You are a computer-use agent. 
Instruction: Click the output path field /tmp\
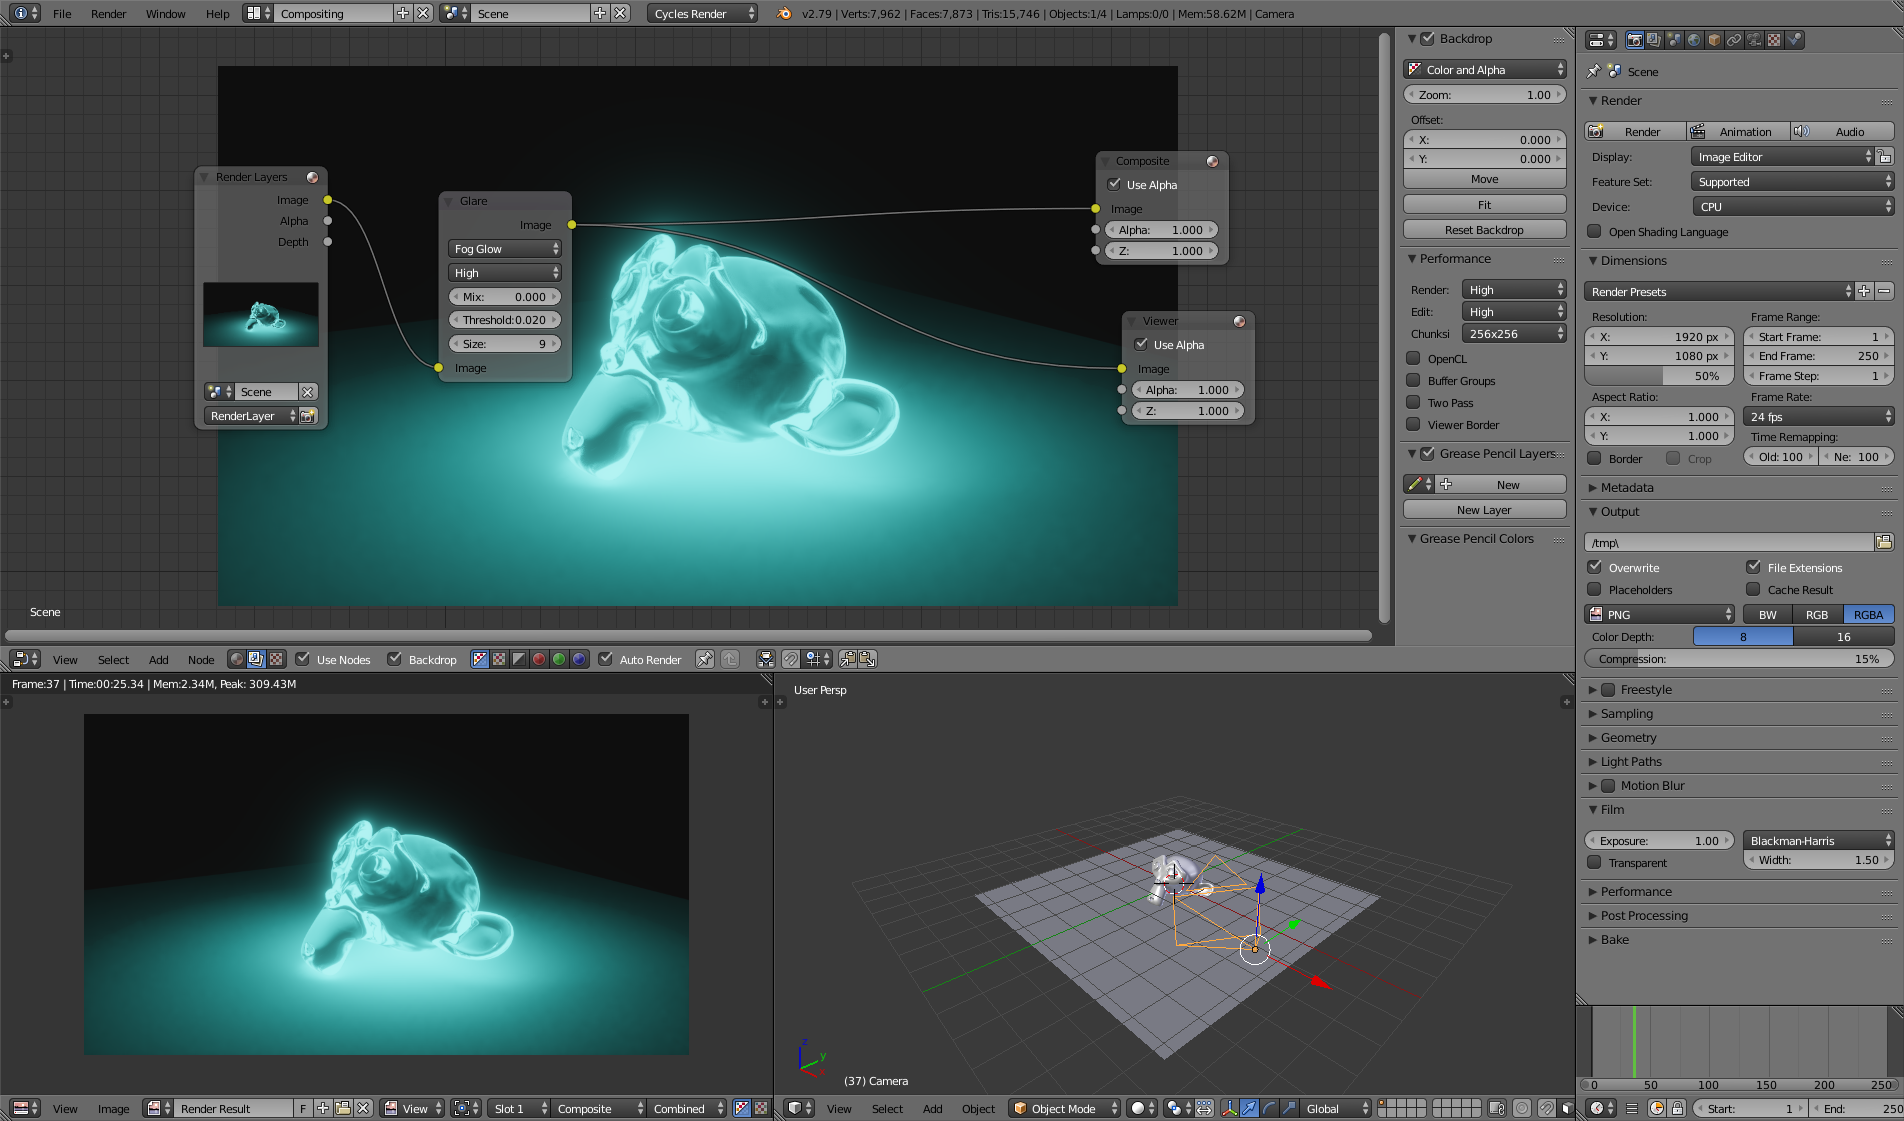coord(1729,542)
